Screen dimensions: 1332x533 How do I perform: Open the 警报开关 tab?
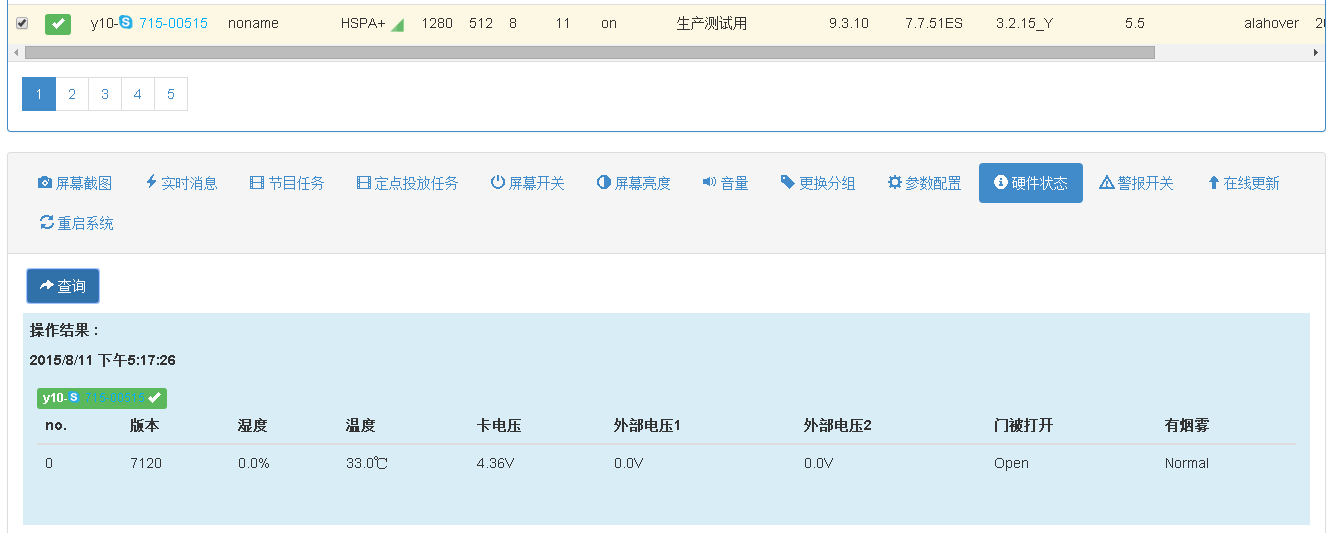click(x=1136, y=183)
